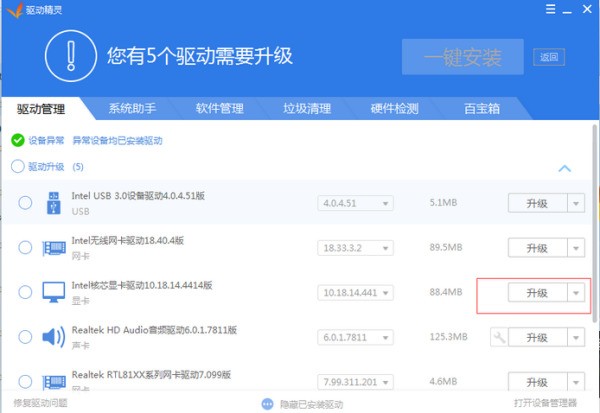600x413 pixels.
Task: Select all via 驱动升级 radio circle
Action: tap(18, 167)
